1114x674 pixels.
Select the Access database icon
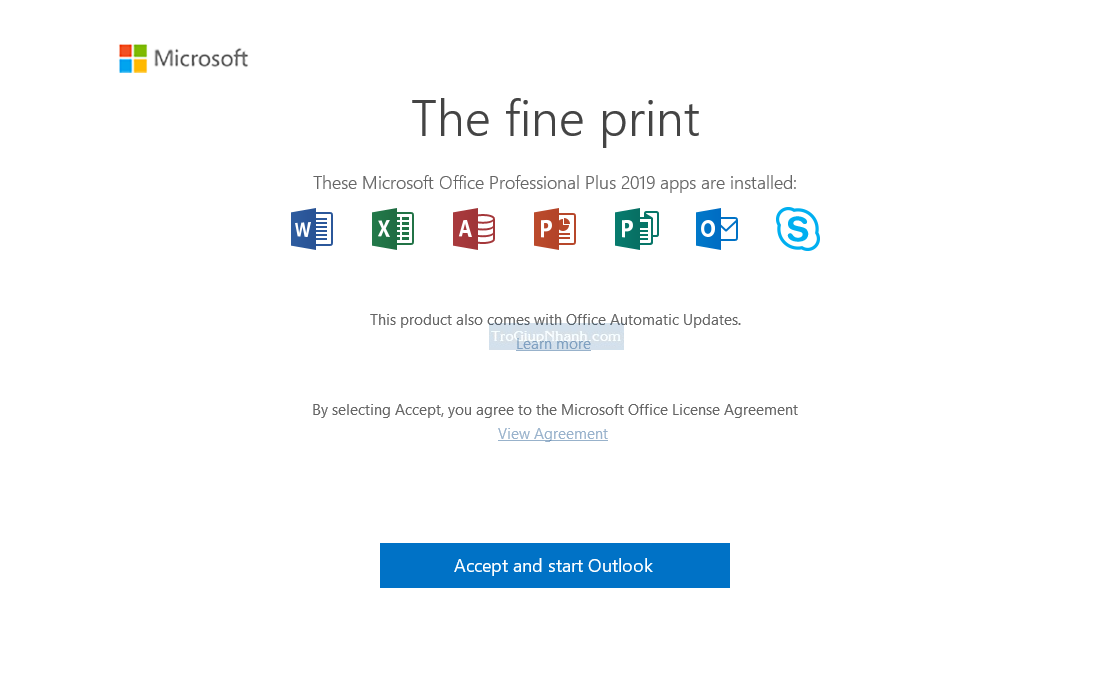click(474, 229)
